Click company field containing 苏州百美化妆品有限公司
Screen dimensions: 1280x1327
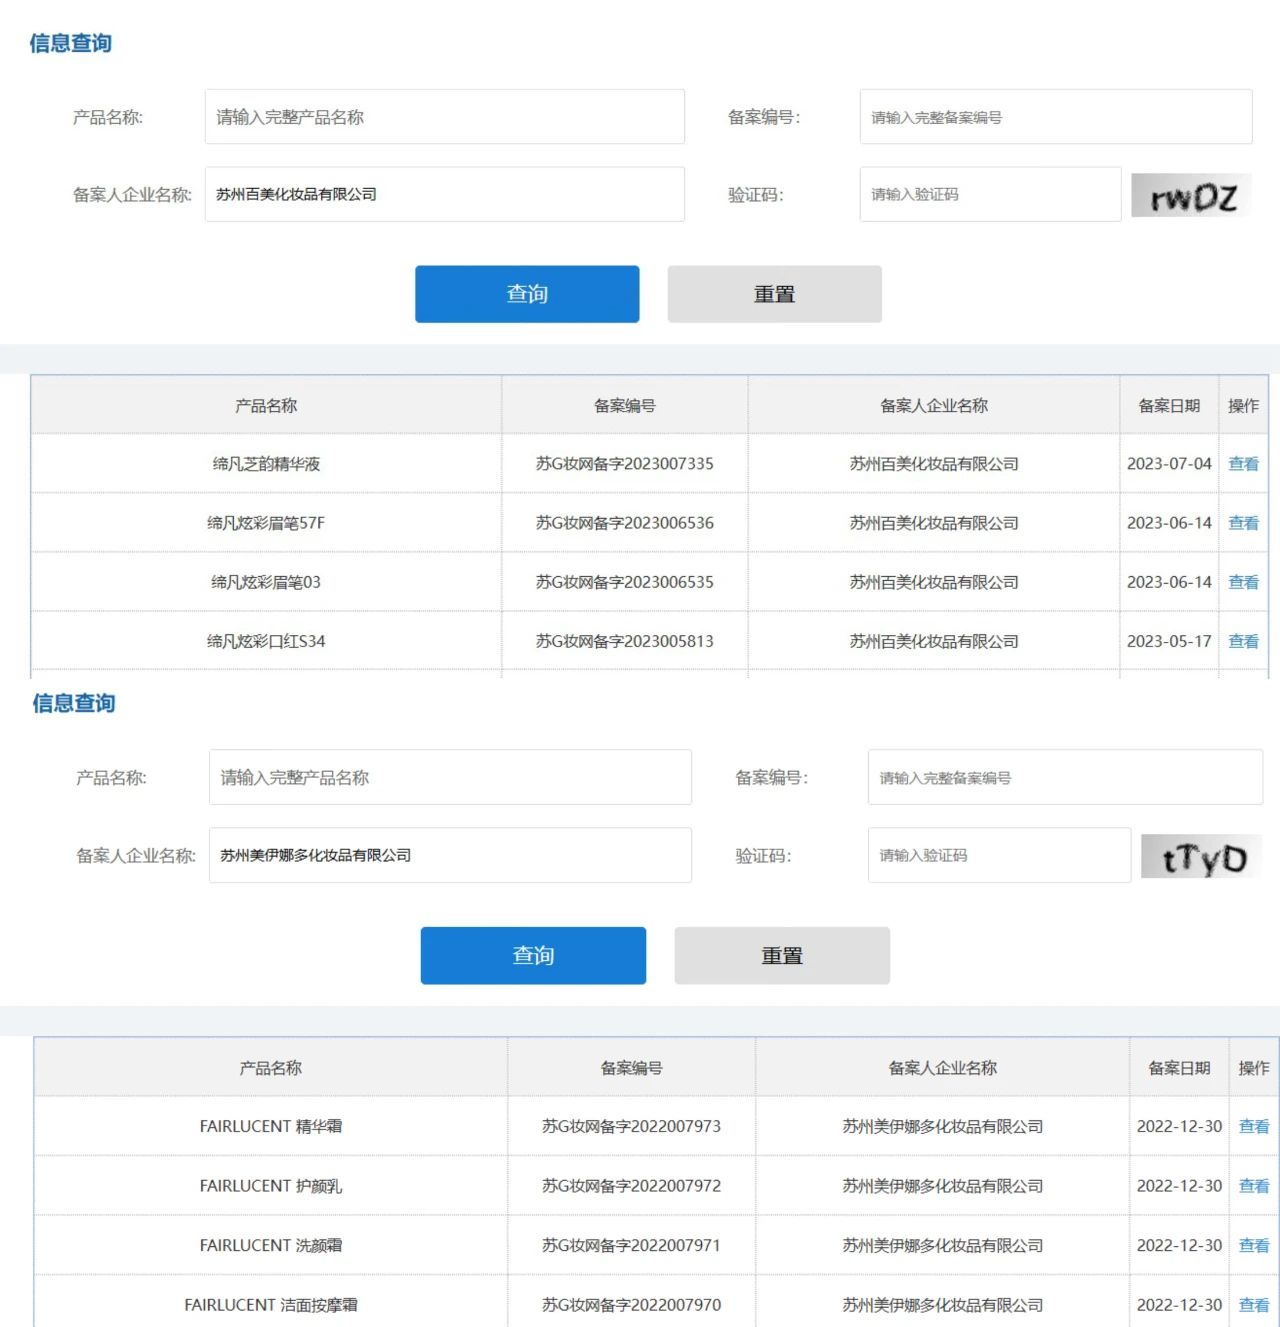point(444,194)
